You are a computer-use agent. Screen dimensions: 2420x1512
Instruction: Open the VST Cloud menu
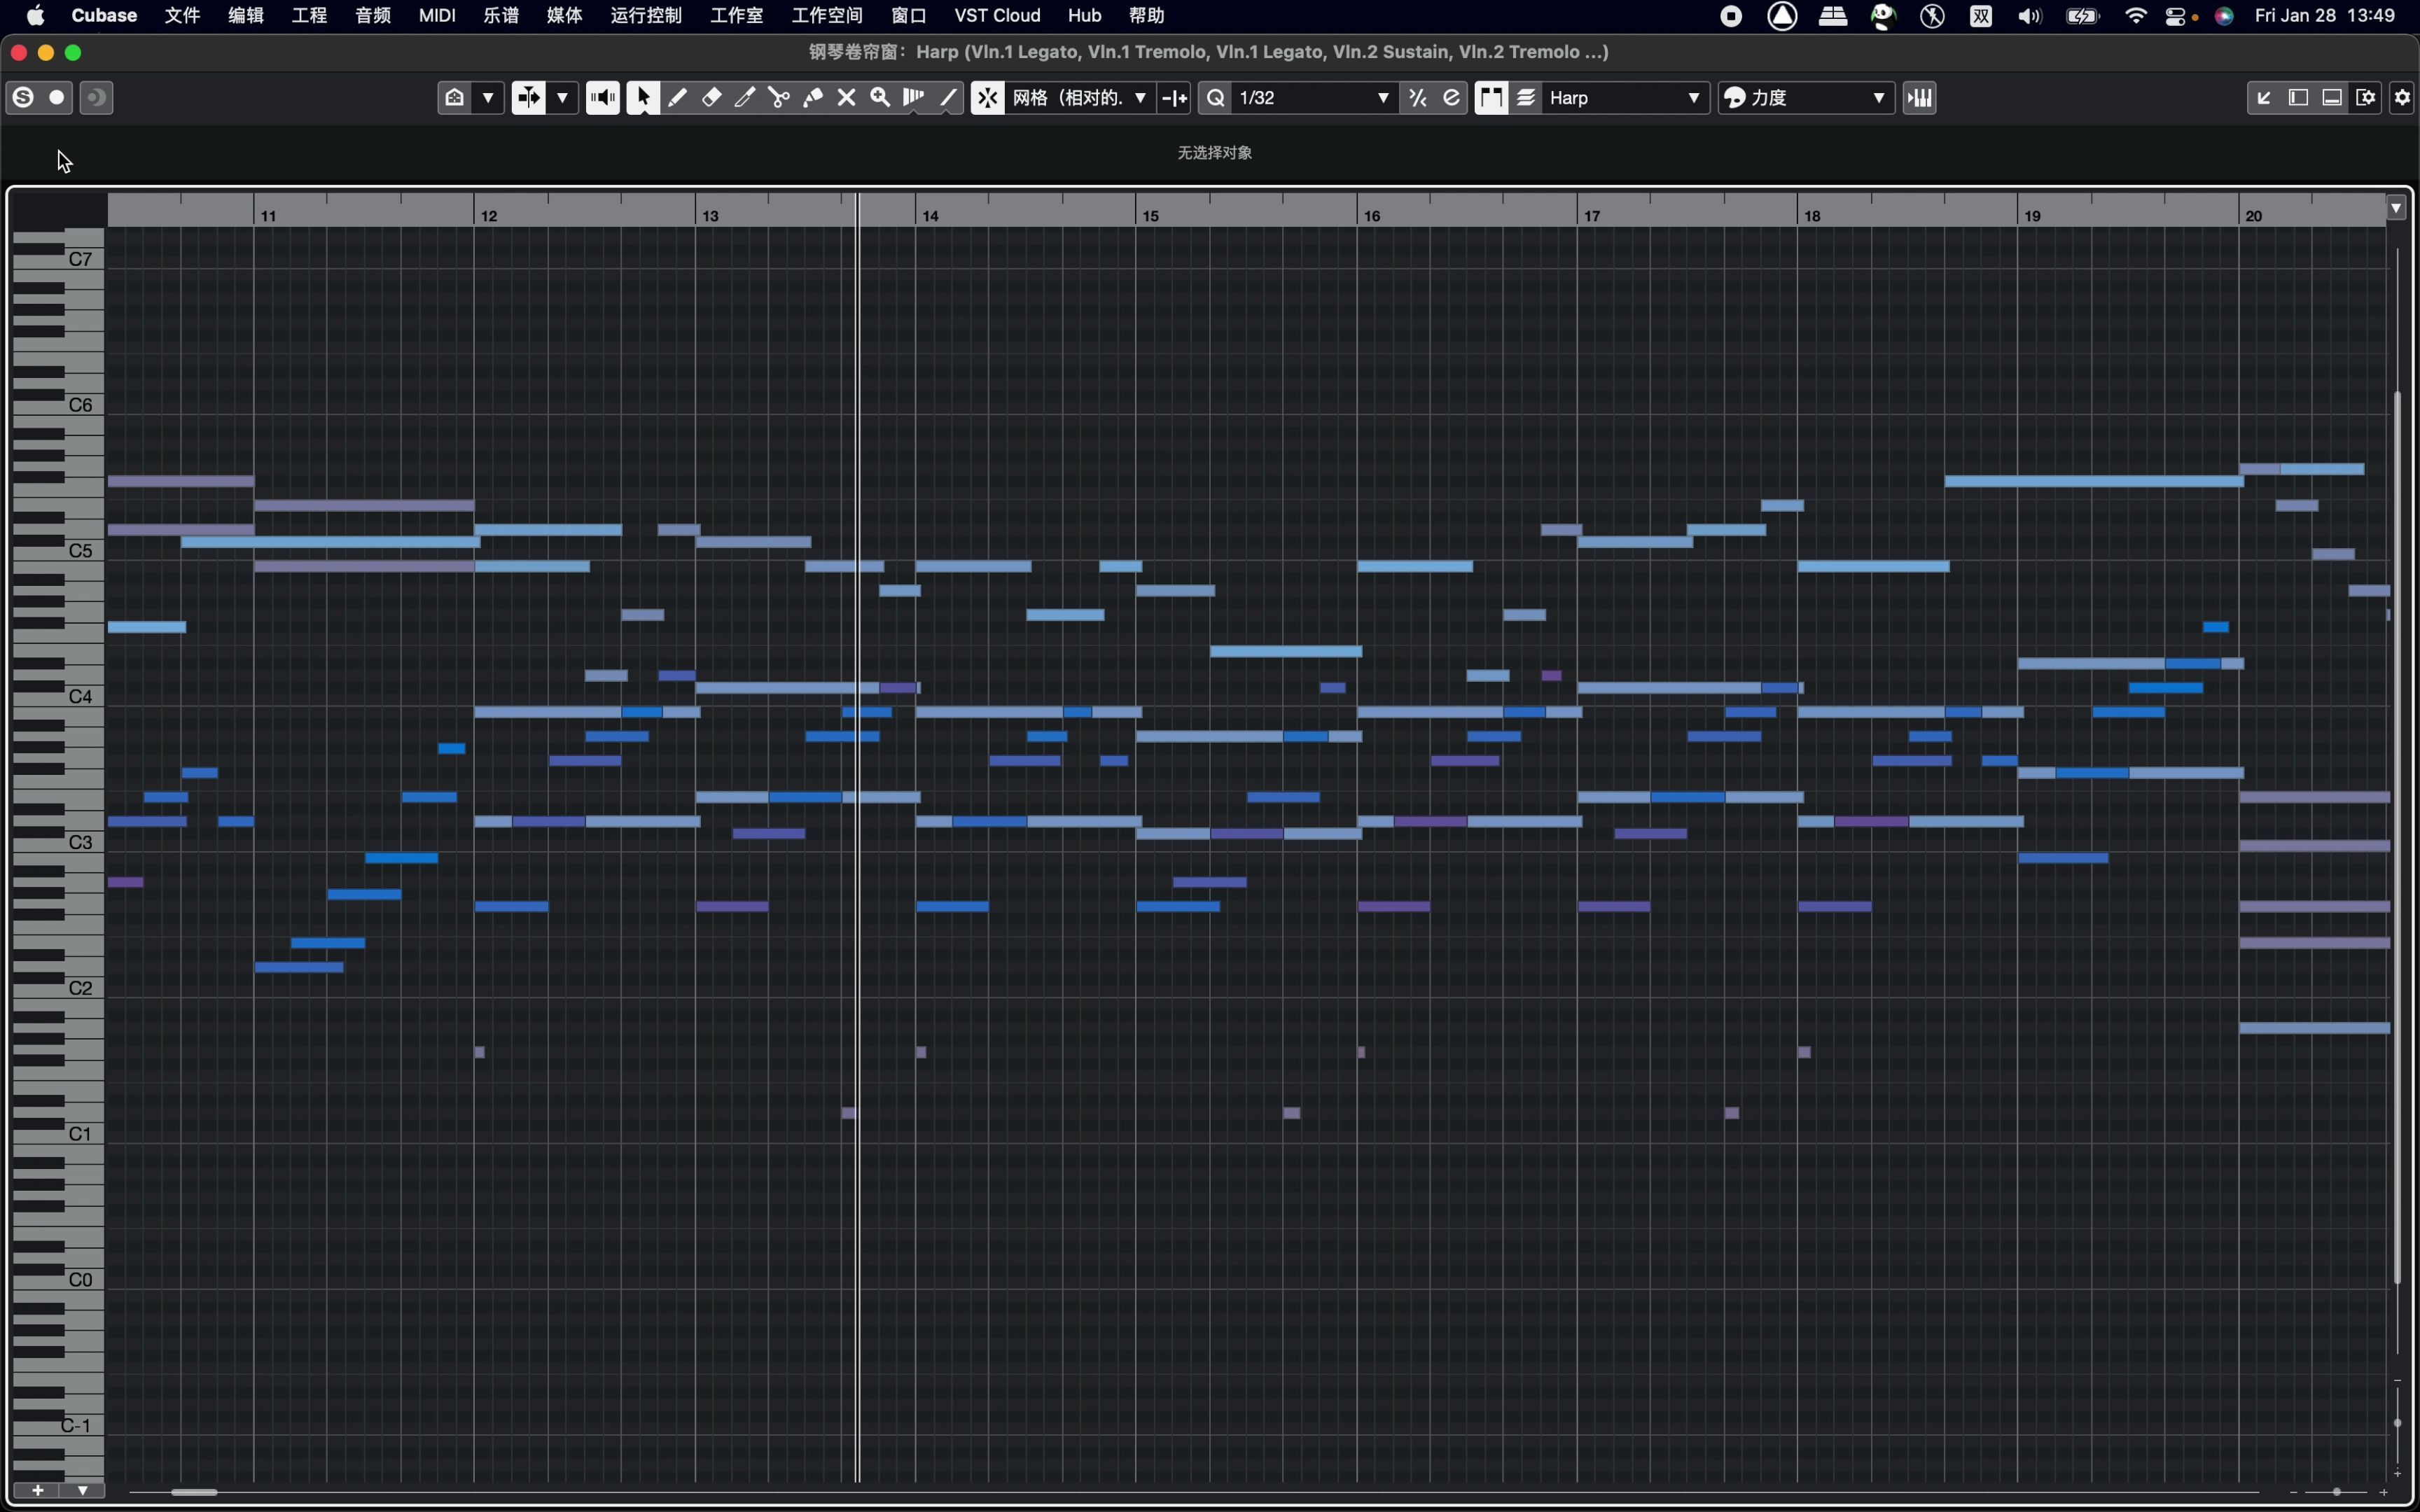tap(997, 15)
